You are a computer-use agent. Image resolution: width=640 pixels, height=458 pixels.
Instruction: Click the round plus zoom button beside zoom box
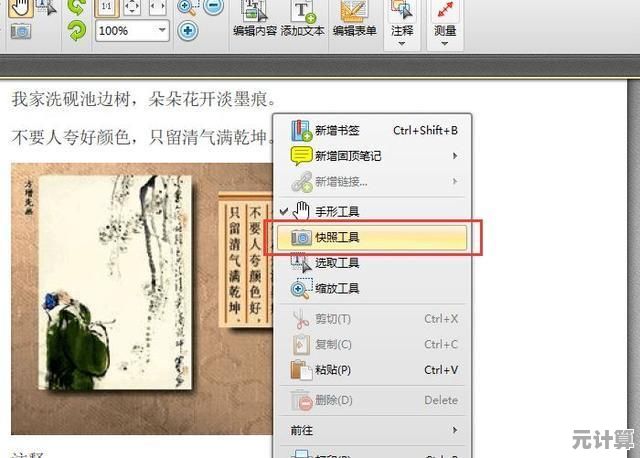click(187, 31)
